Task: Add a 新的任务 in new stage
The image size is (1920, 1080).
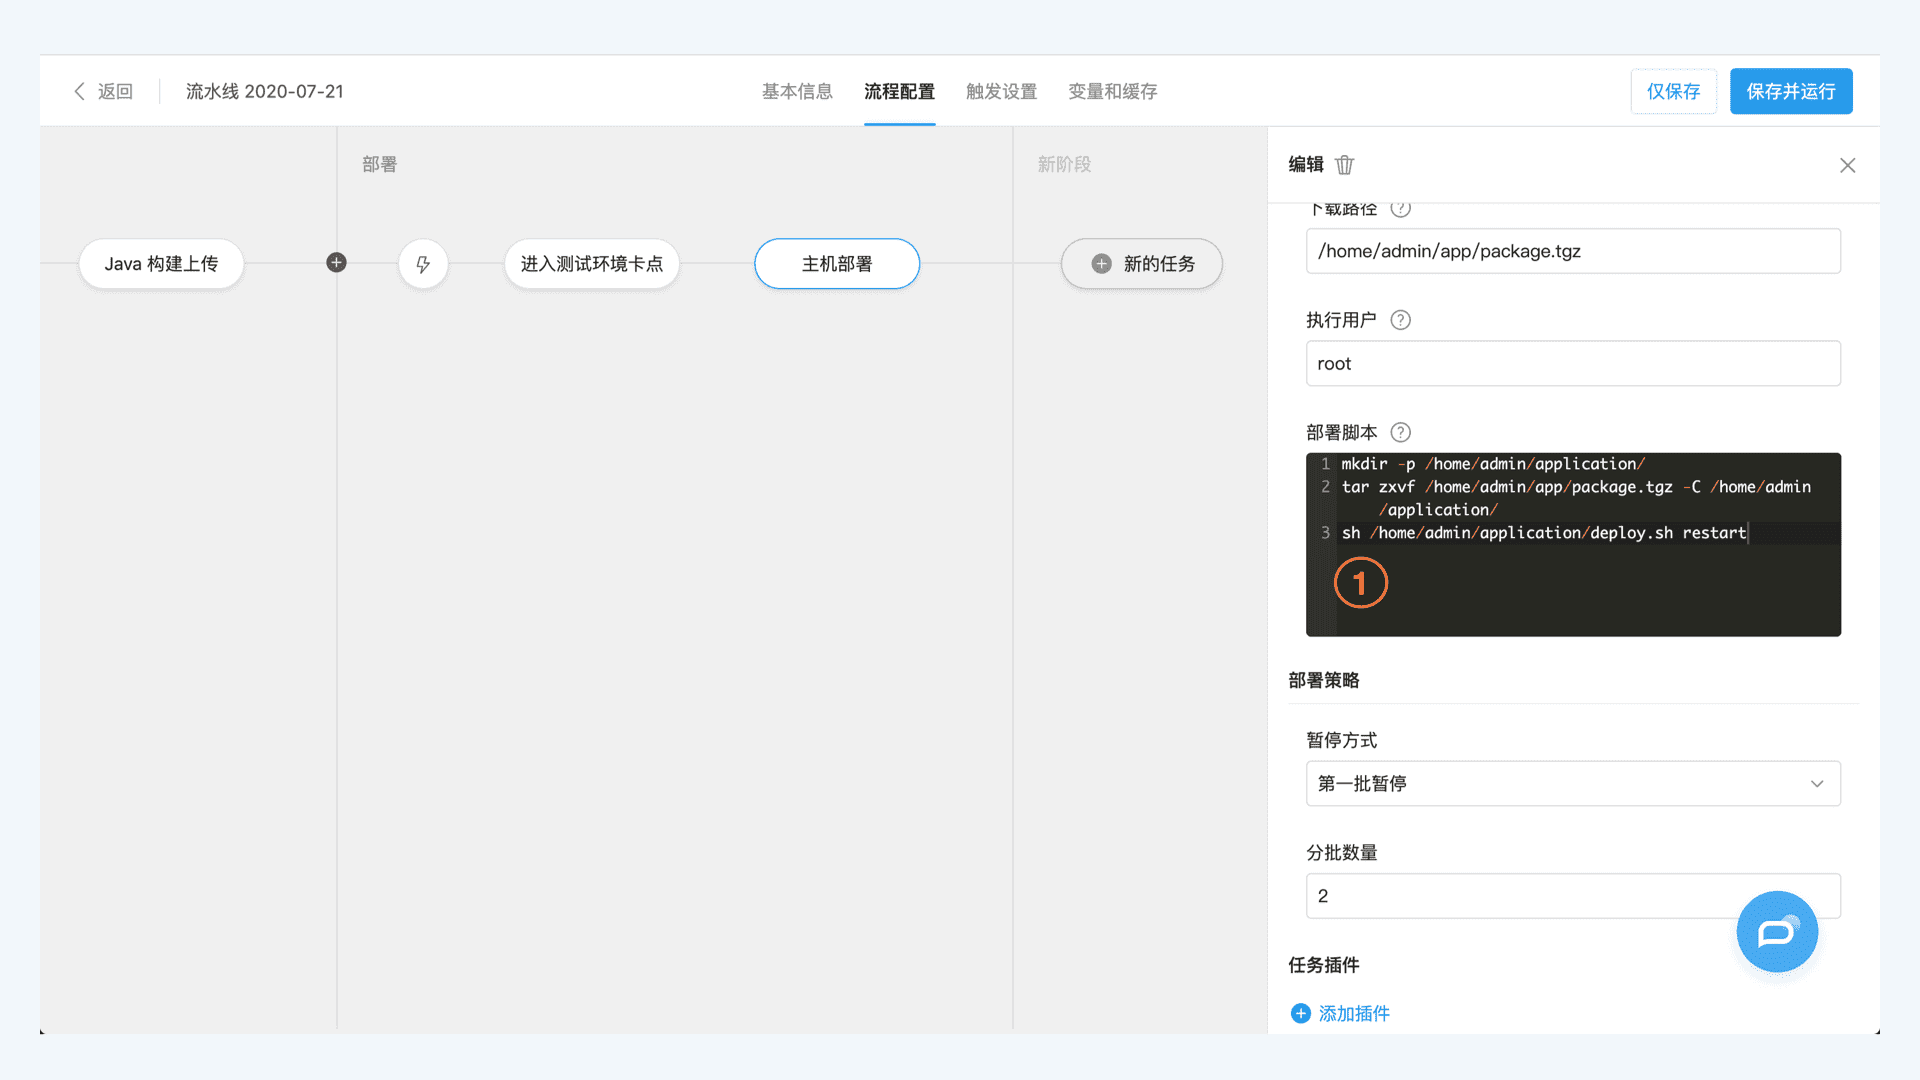Action: [x=1141, y=264]
